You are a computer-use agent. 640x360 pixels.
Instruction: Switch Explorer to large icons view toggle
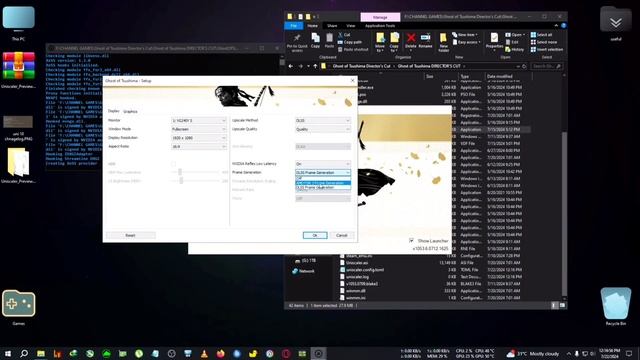coord(562,305)
